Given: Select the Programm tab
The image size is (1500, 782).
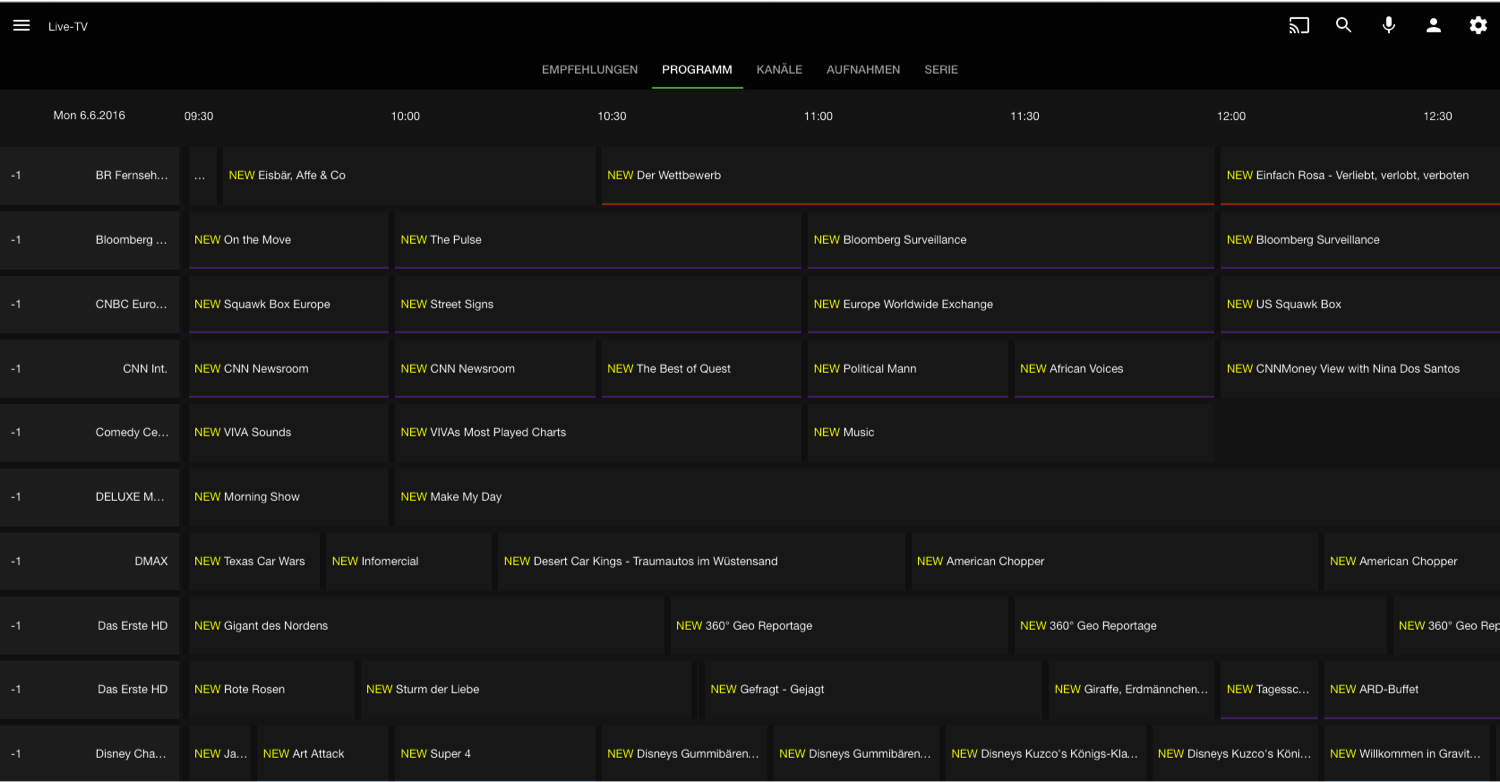Looking at the screenshot, I should [697, 70].
